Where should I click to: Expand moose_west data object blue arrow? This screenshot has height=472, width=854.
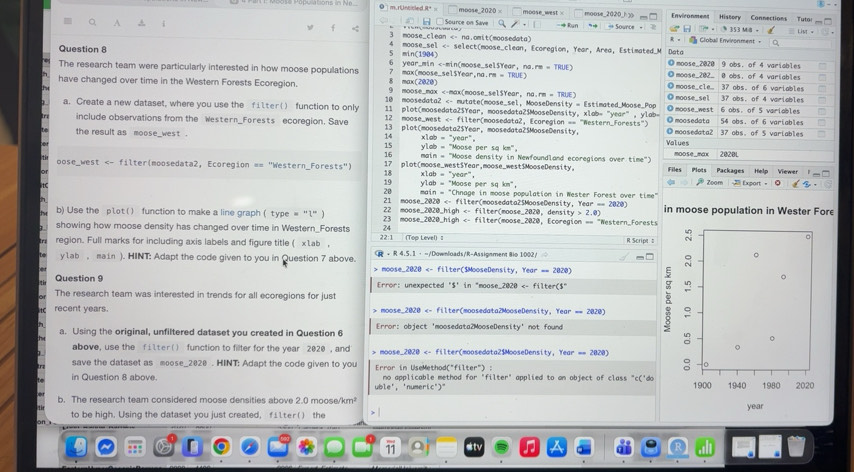click(670, 108)
